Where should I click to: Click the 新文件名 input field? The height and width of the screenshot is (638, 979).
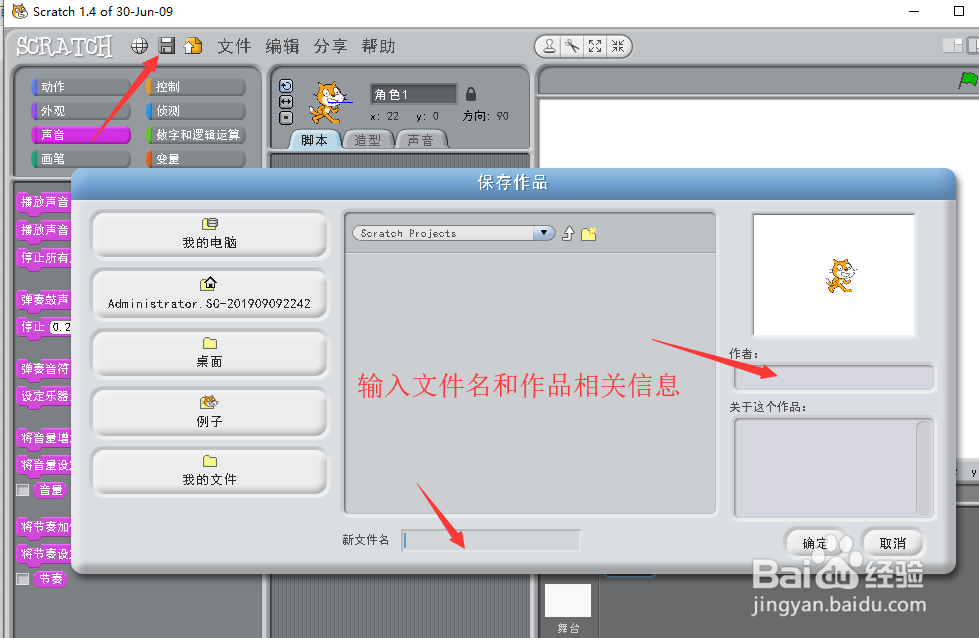(x=491, y=540)
